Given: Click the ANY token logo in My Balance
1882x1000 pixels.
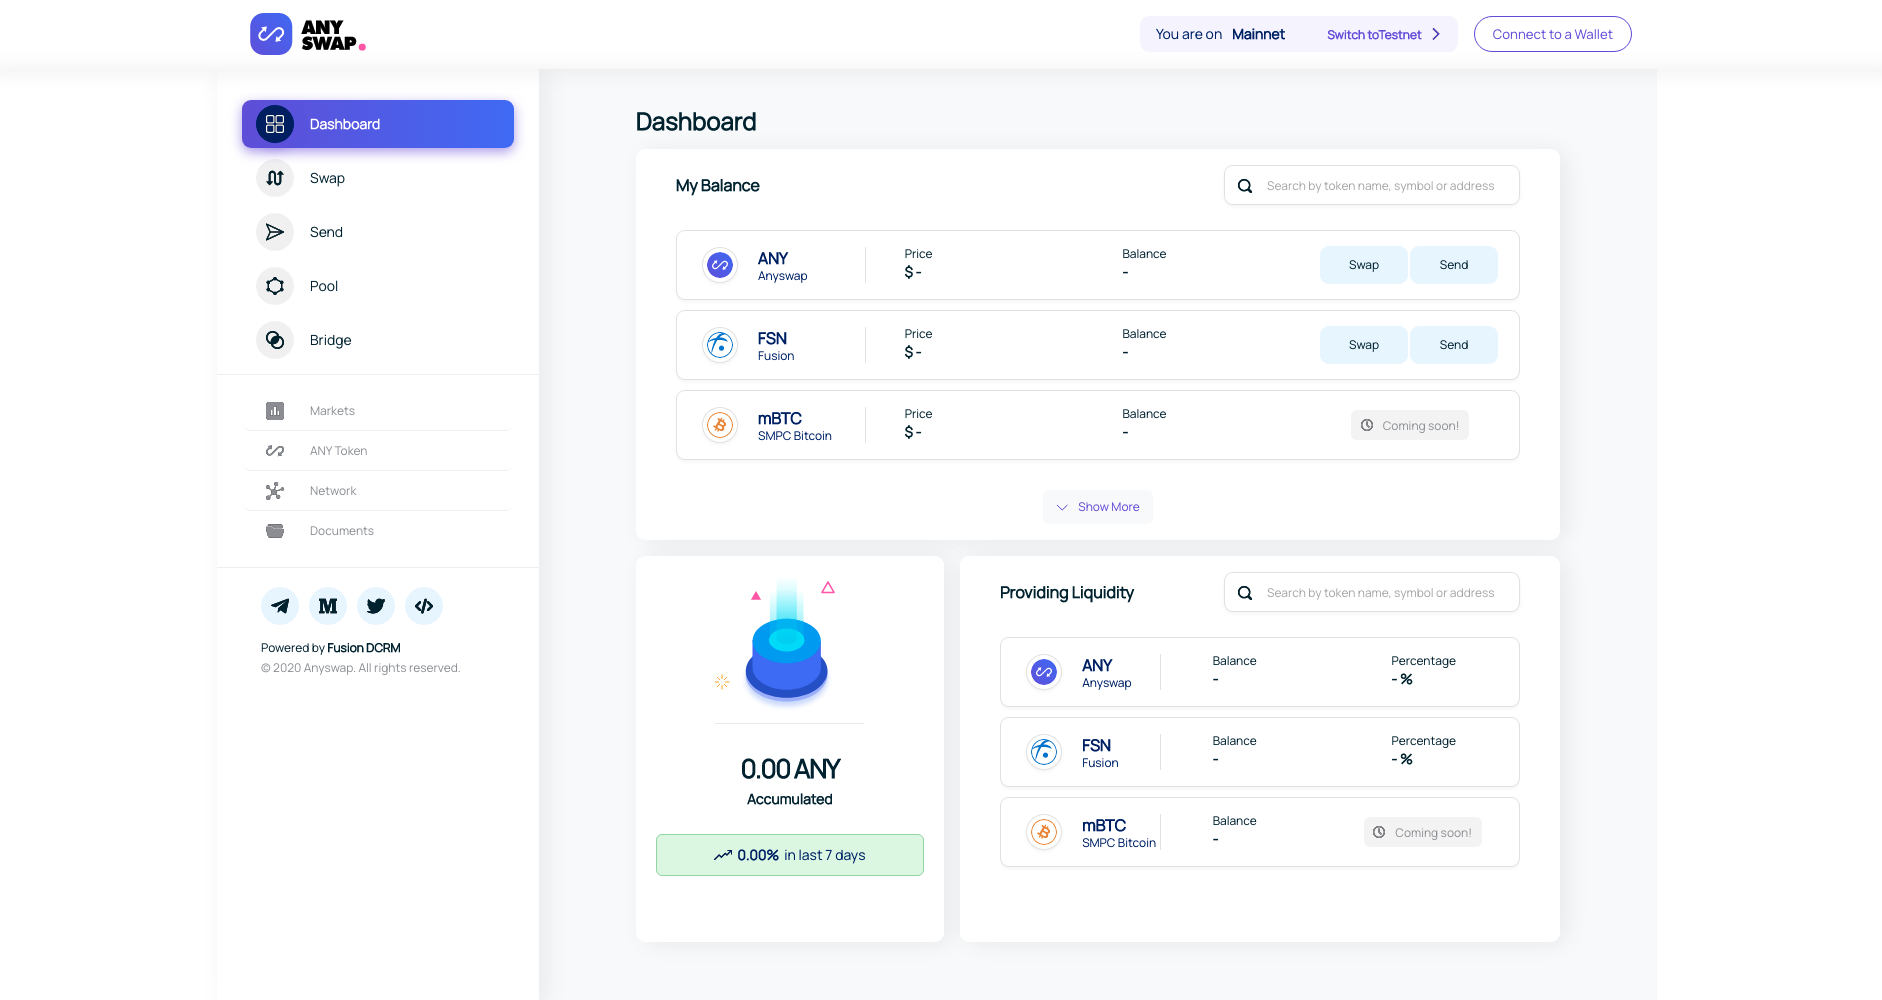Looking at the screenshot, I should (x=720, y=265).
